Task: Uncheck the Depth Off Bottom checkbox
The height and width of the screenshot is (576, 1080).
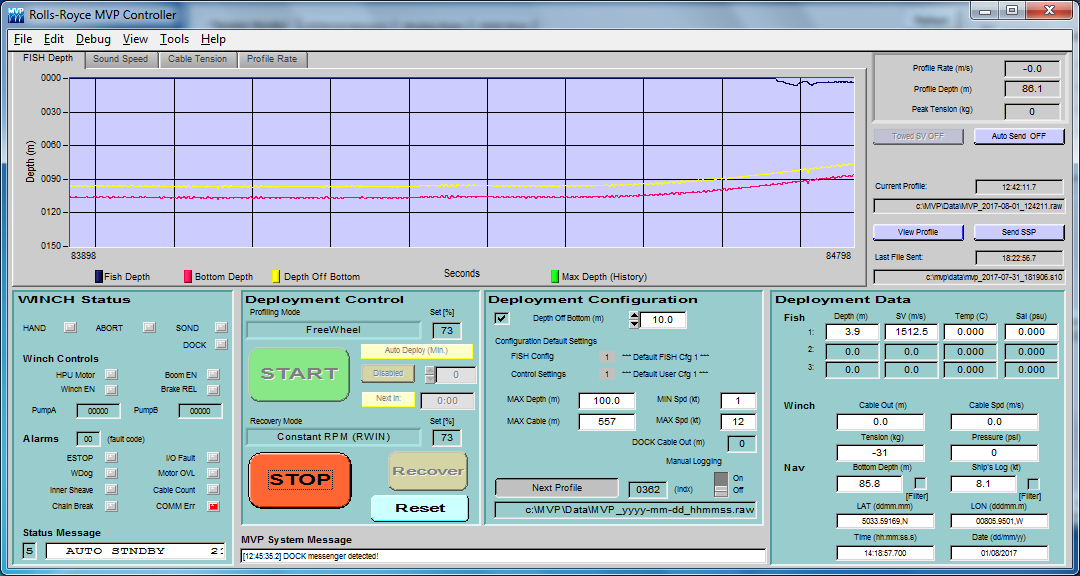Action: 502,319
